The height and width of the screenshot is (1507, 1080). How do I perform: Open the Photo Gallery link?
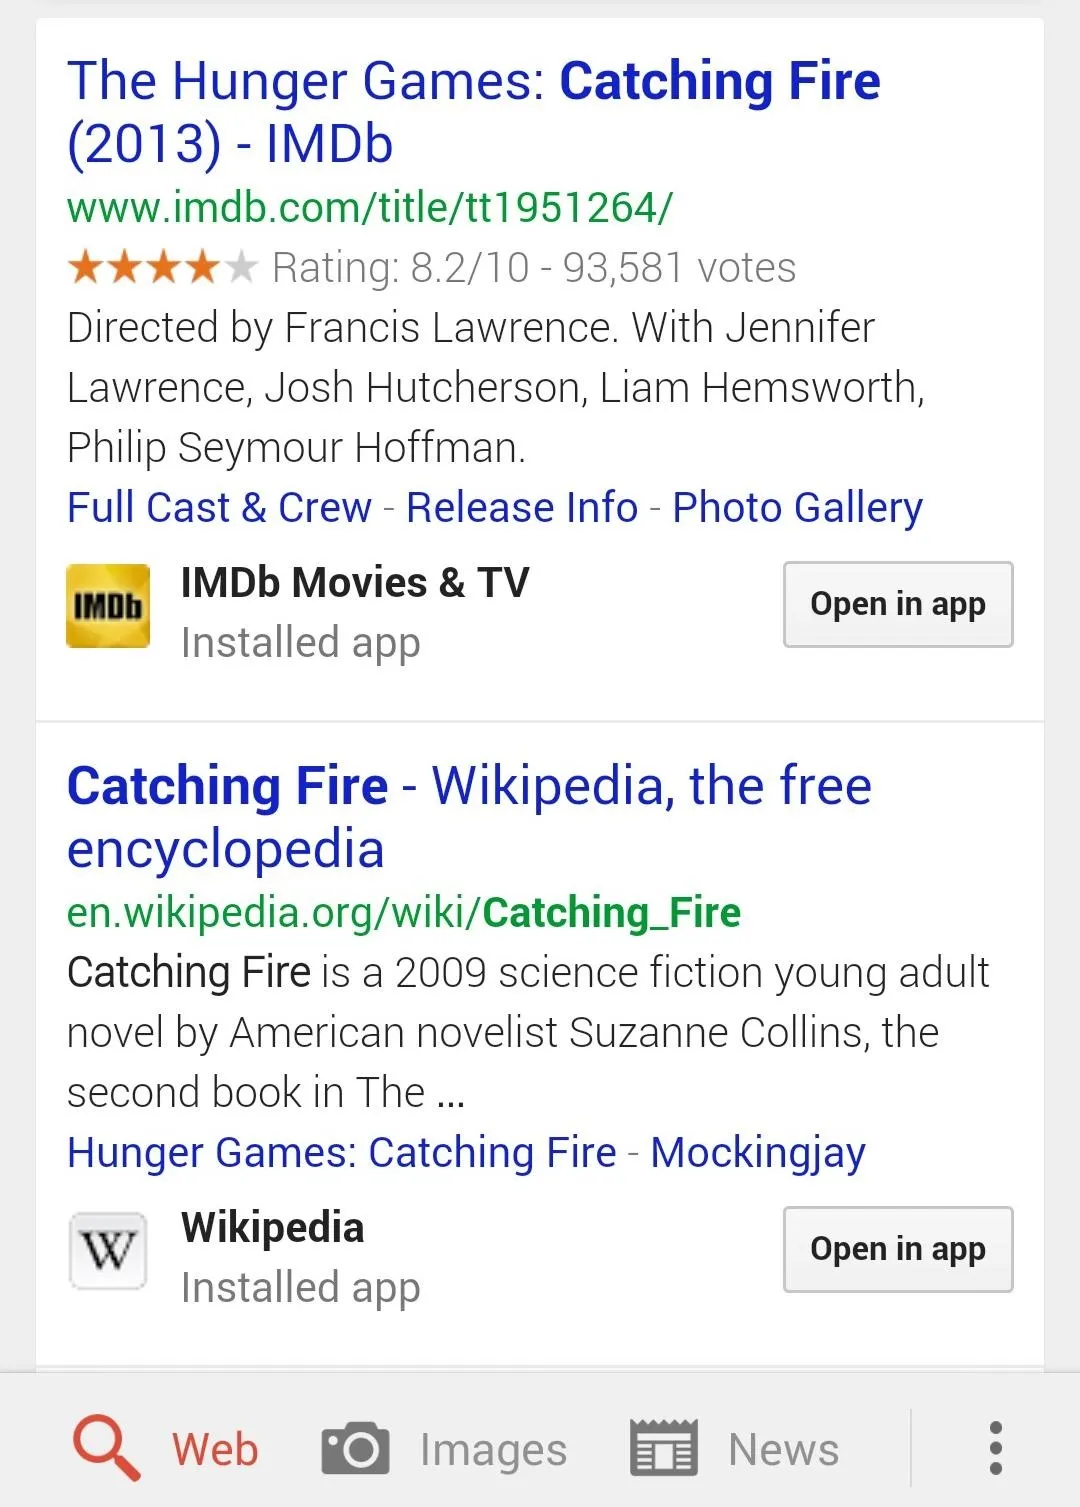pos(797,508)
